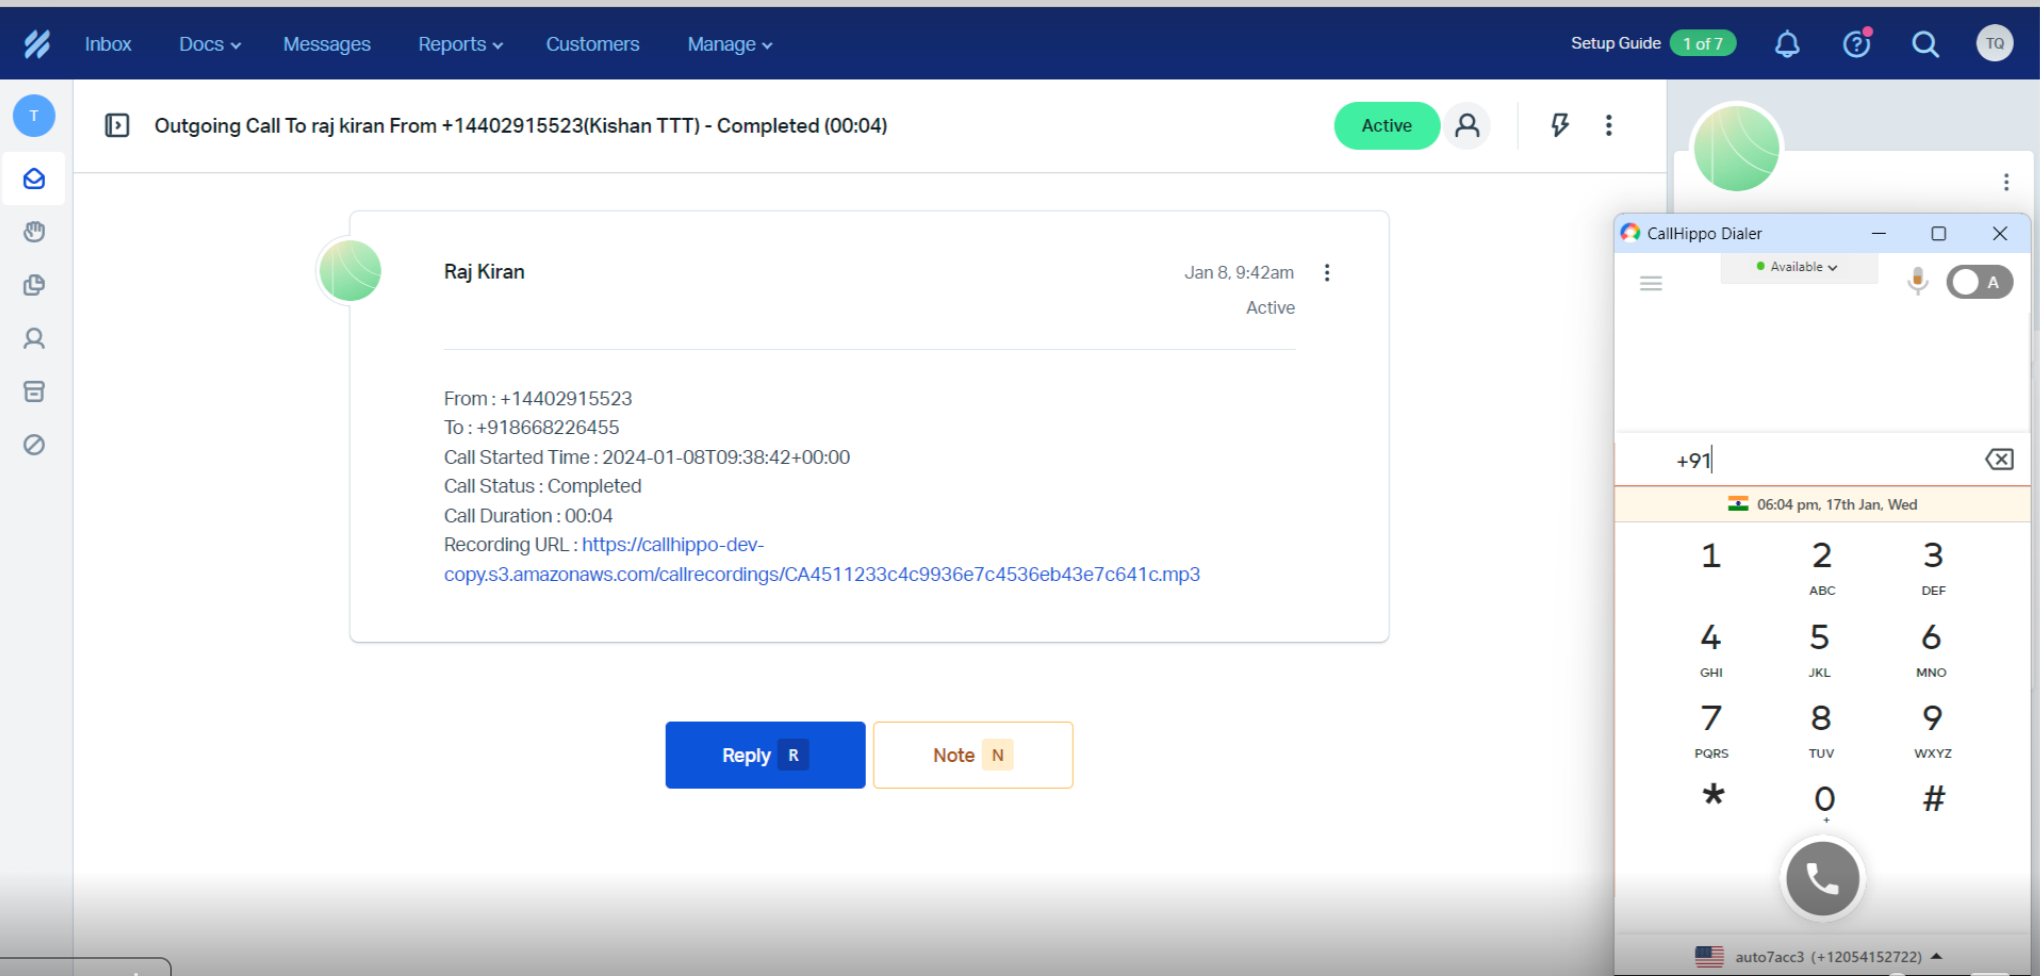Dial digit 4 GHI on the keypad
The image size is (2040, 976).
click(1711, 649)
